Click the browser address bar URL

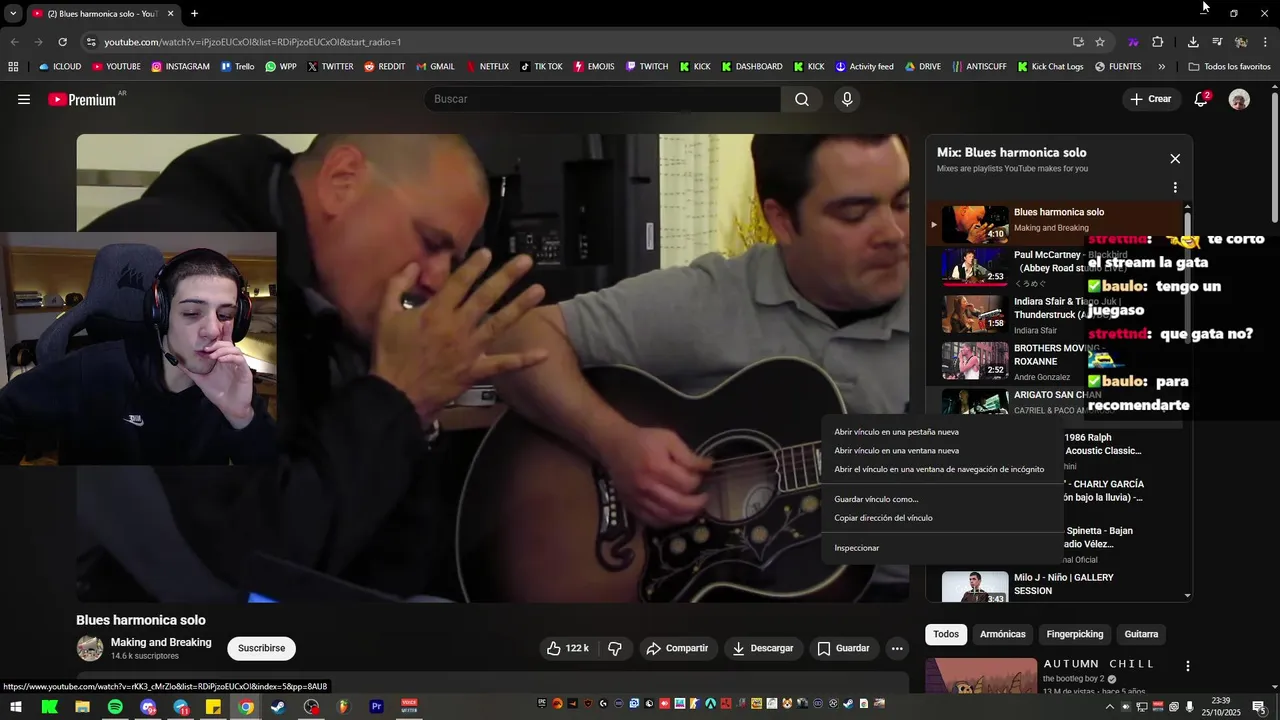pos(253,42)
